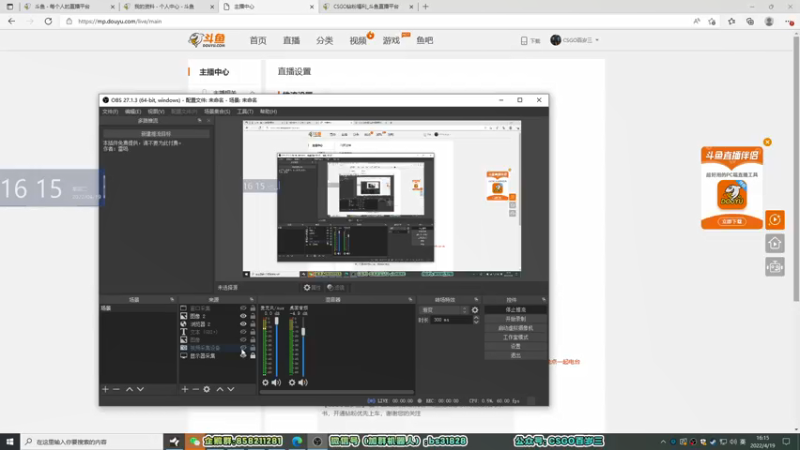The image size is (800, 450).
Task: Add a new source with the plus icon
Action: pyautogui.click(x=185, y=389)
